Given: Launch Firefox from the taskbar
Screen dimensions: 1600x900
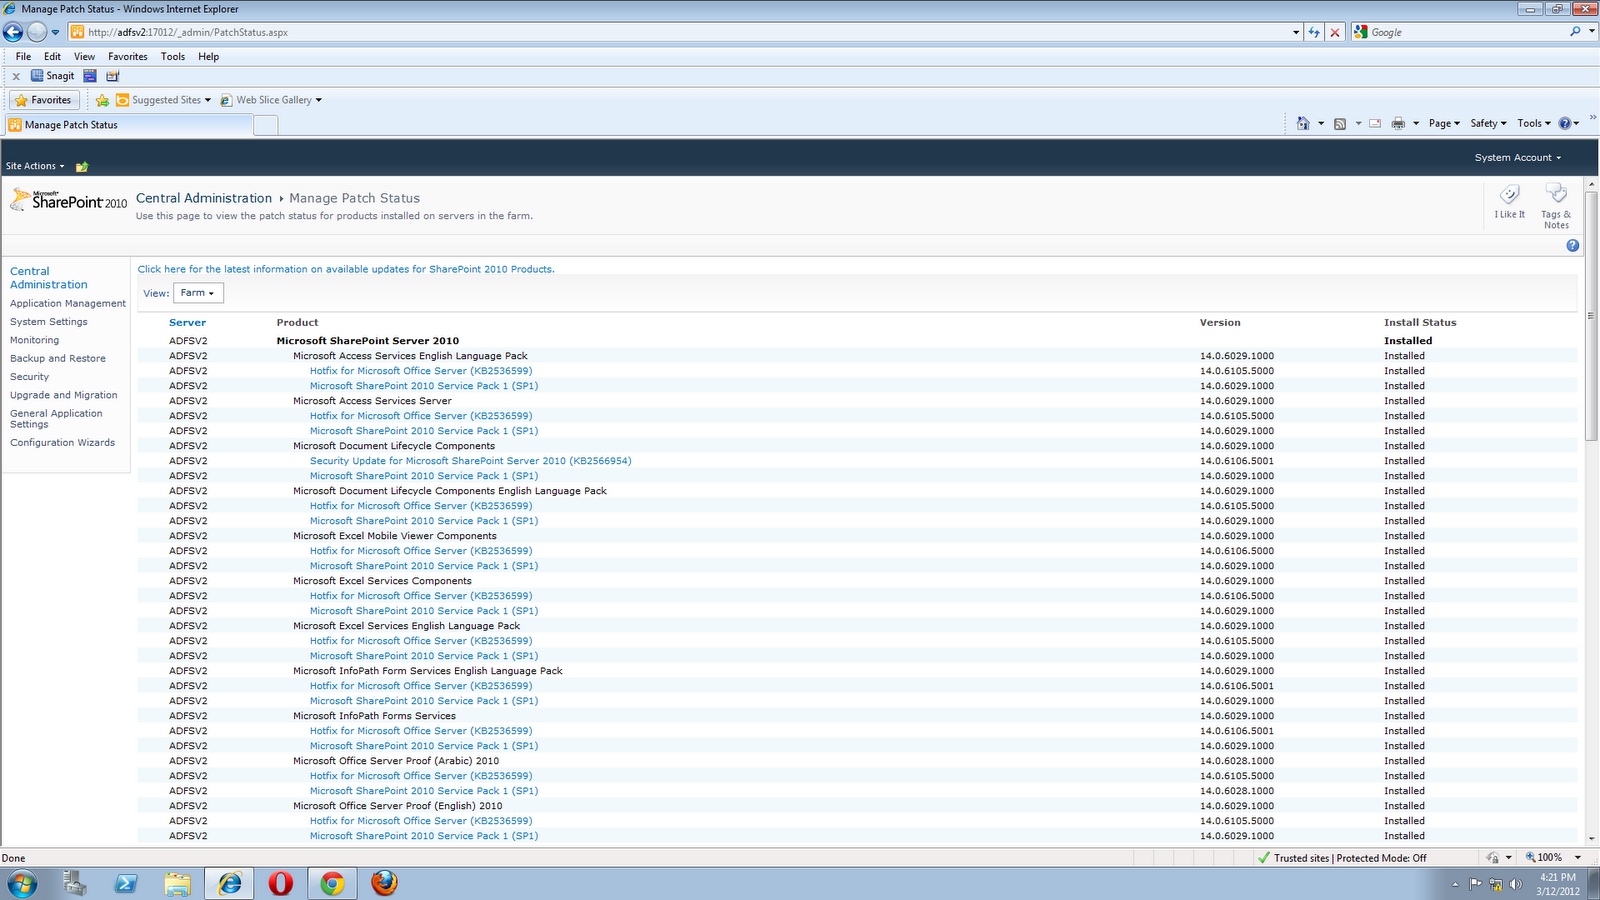Looking at the screenshot, I should (383, 883).
